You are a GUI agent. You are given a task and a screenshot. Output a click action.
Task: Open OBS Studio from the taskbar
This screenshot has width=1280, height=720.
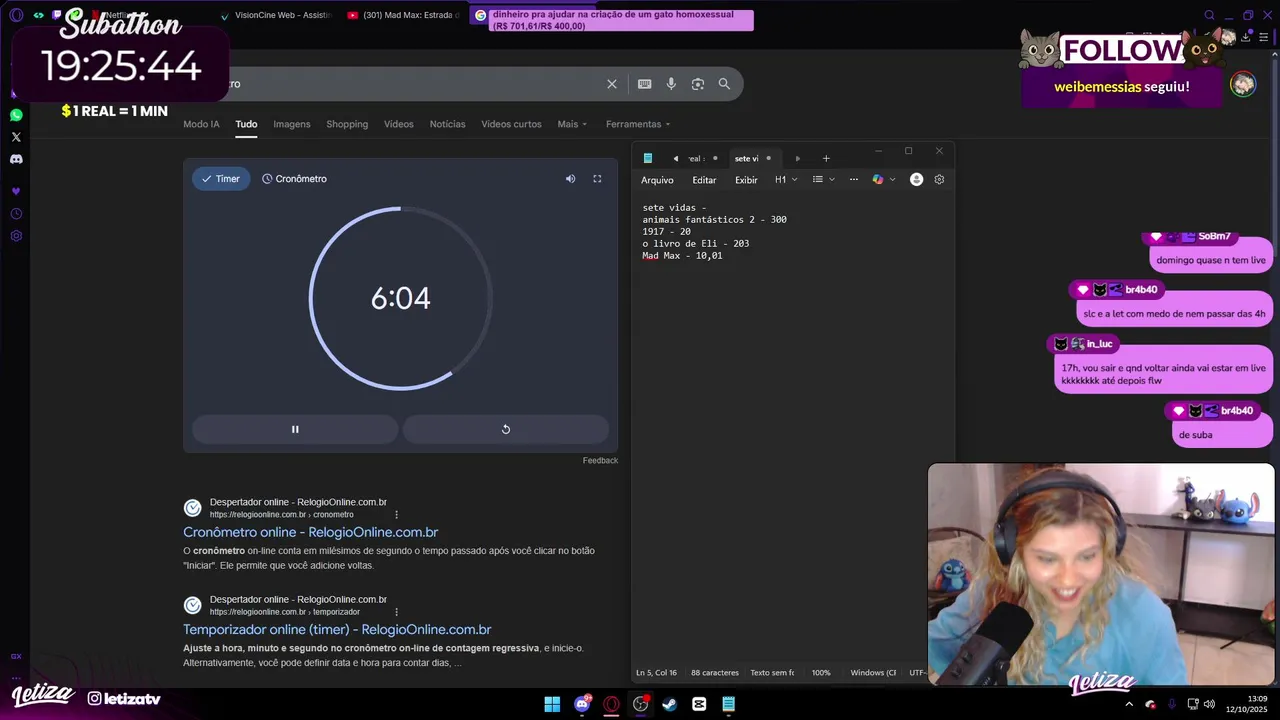pos(641,704)
